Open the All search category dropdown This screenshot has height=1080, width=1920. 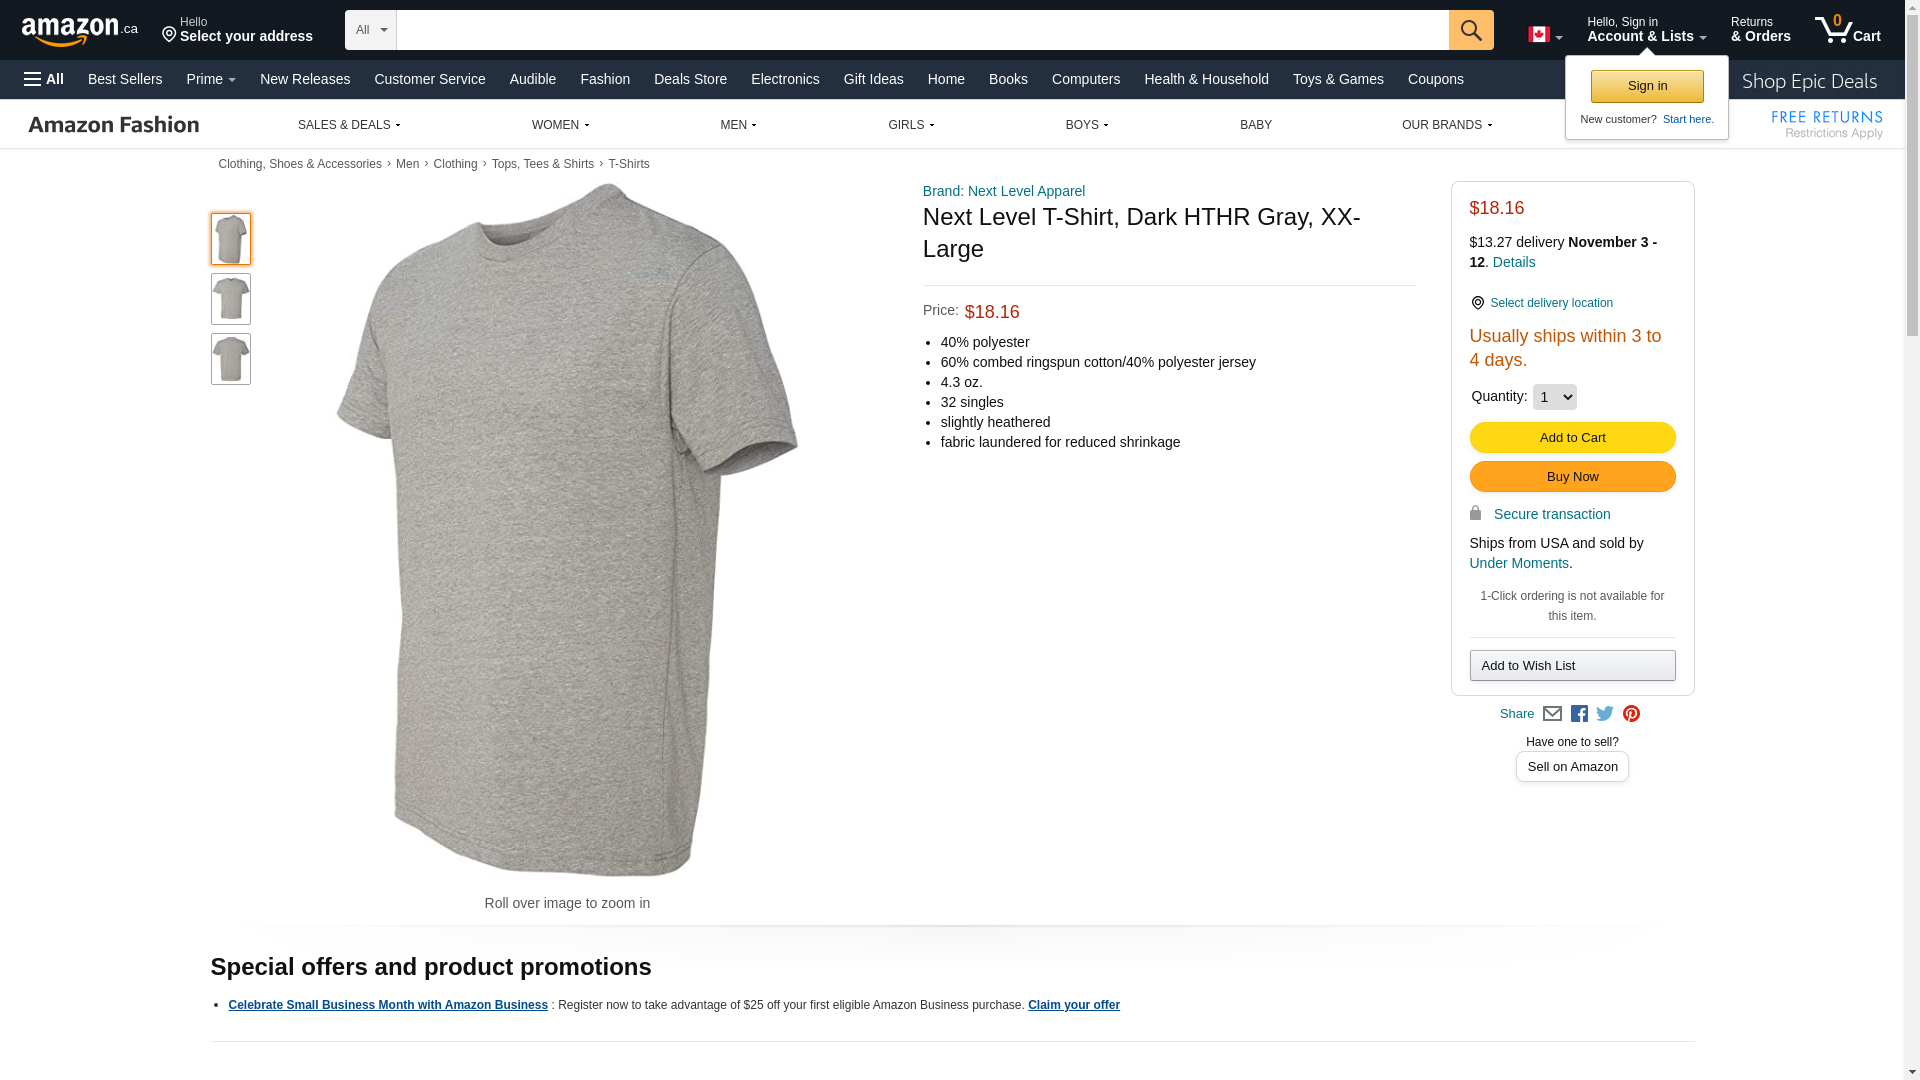click(x=370, y=30)
